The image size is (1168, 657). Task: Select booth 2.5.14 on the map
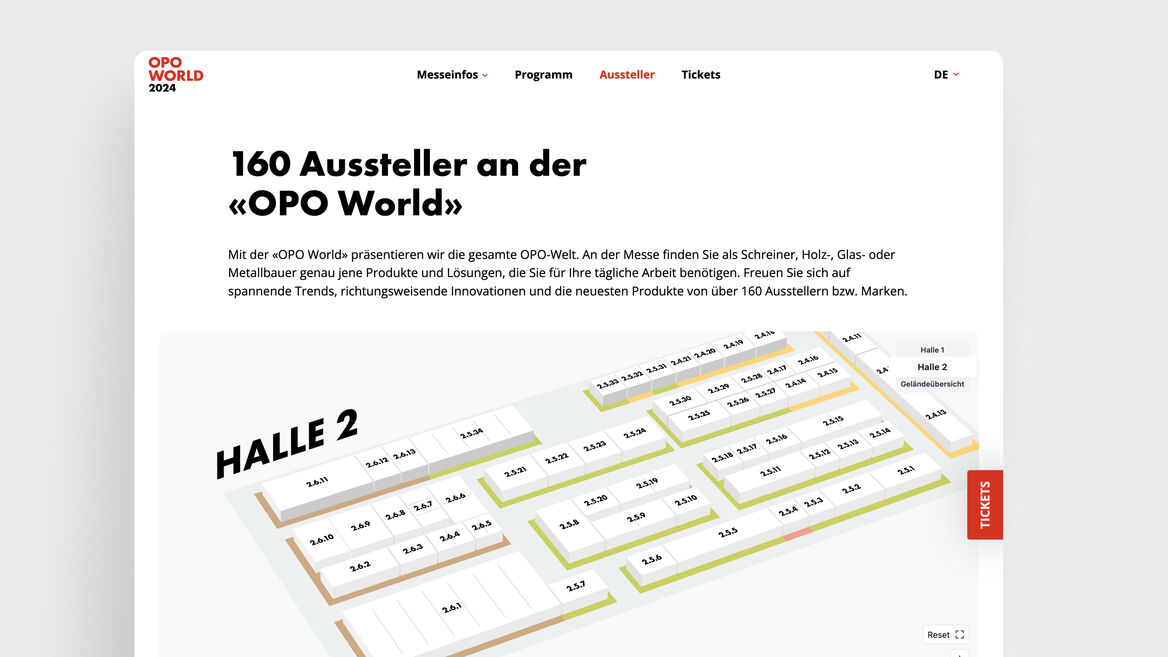click(880, 433)
